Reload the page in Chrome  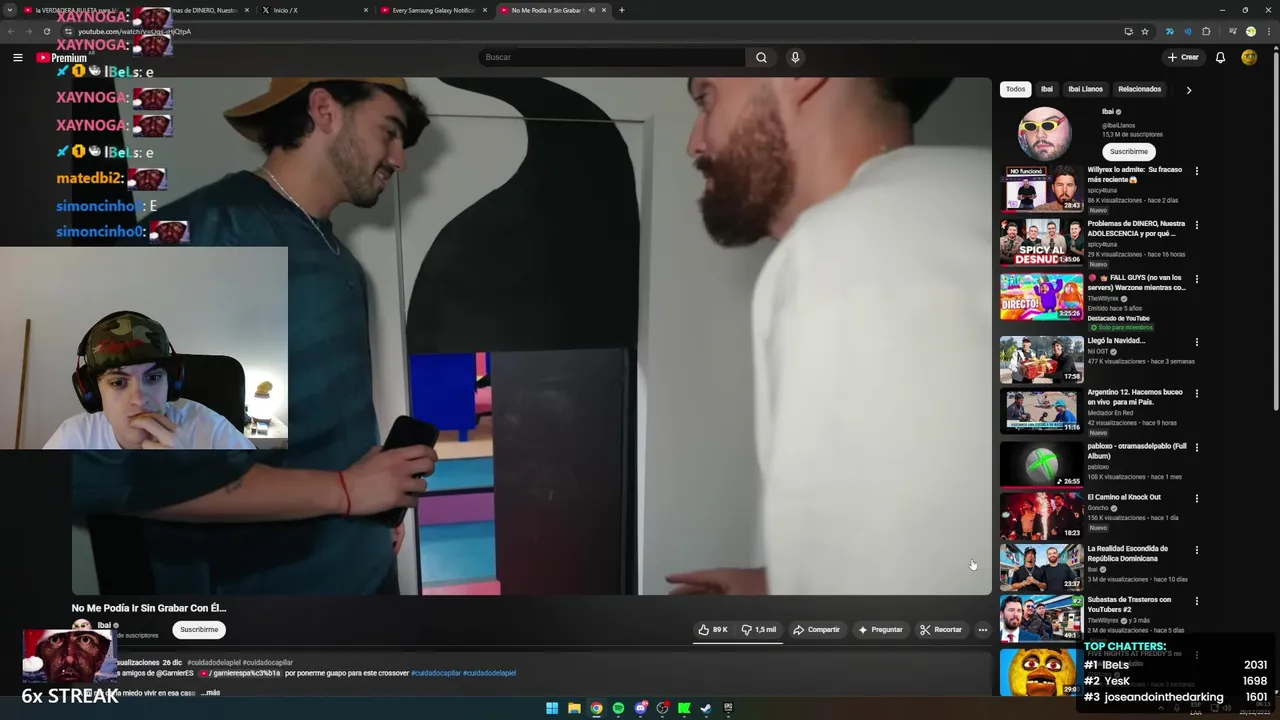pyautogui.click(x=46, y=31)
